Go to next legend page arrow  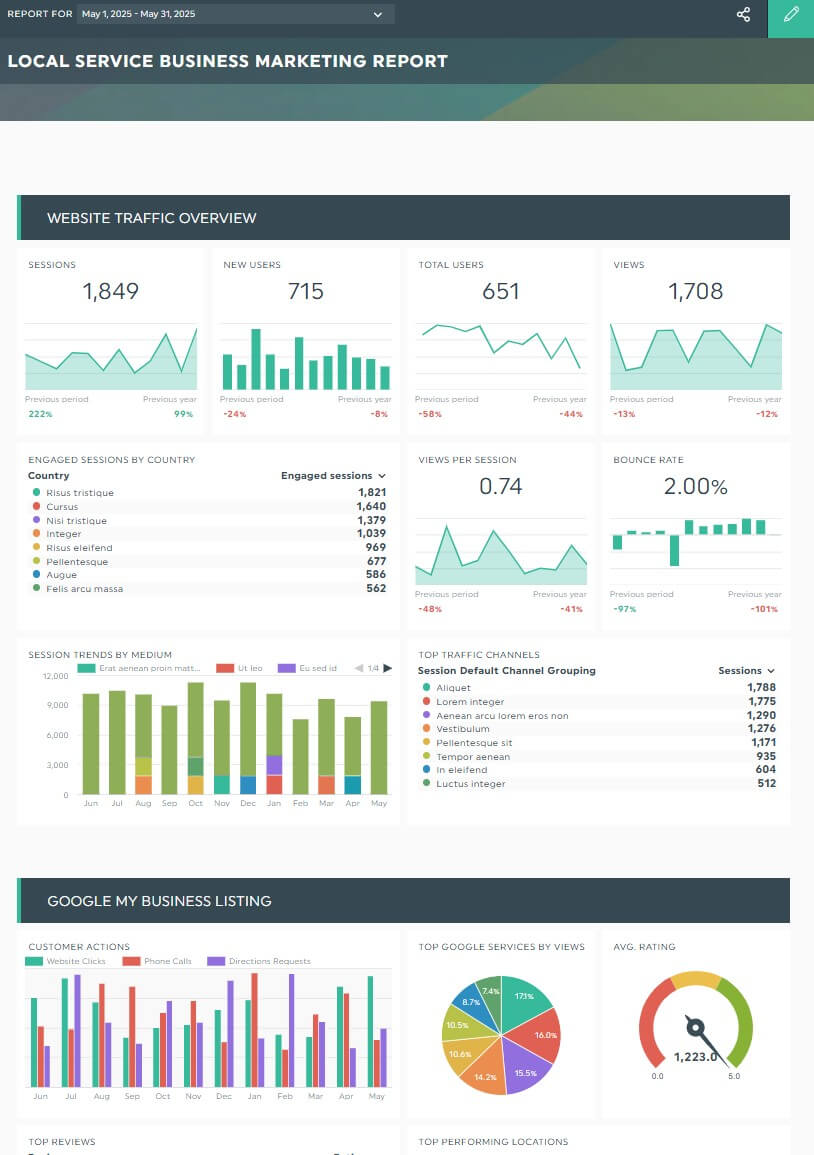click(x=388, y=668)
